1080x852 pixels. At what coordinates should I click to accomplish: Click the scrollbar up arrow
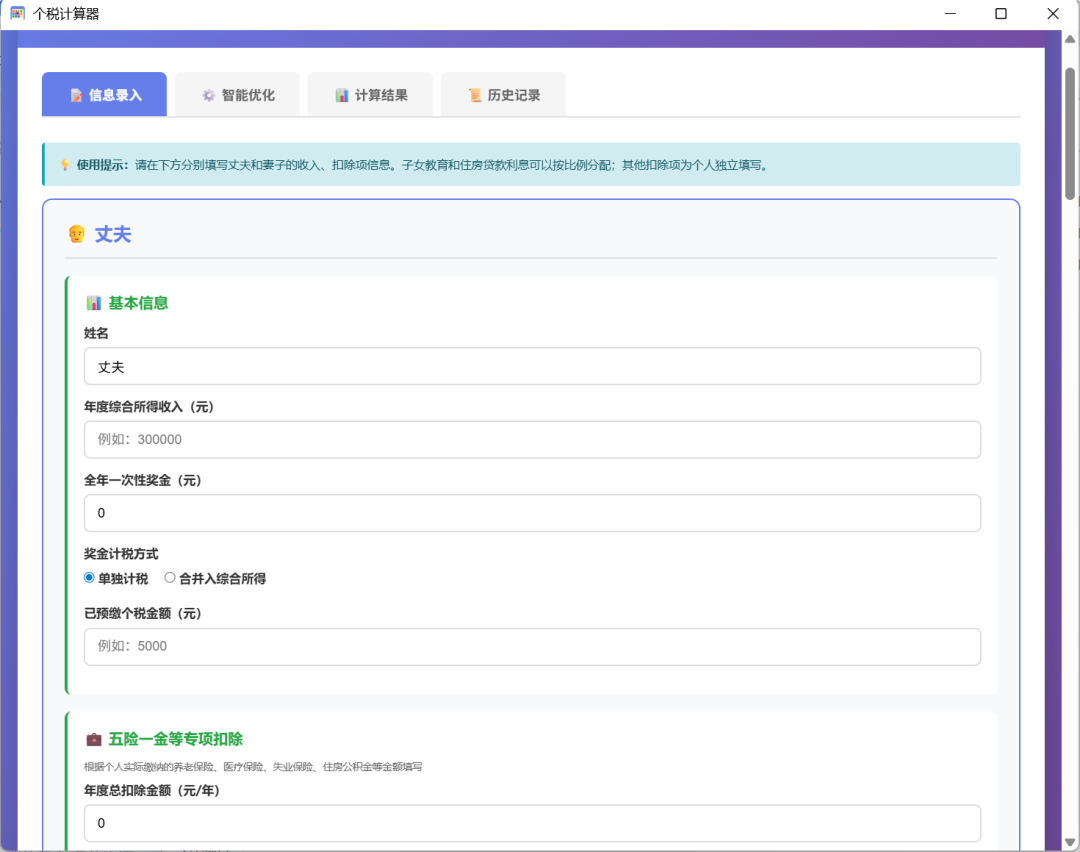(x=1069, y=39)
